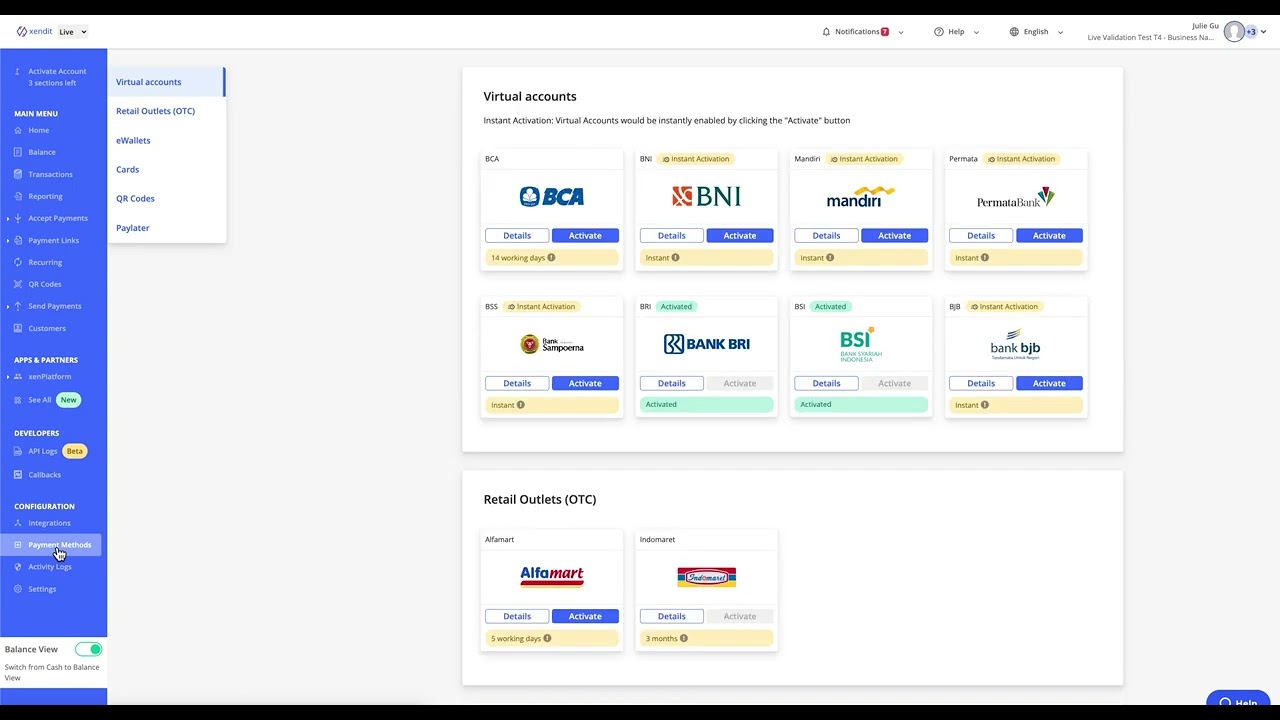Open Integrations in configuration

(49, 523)
